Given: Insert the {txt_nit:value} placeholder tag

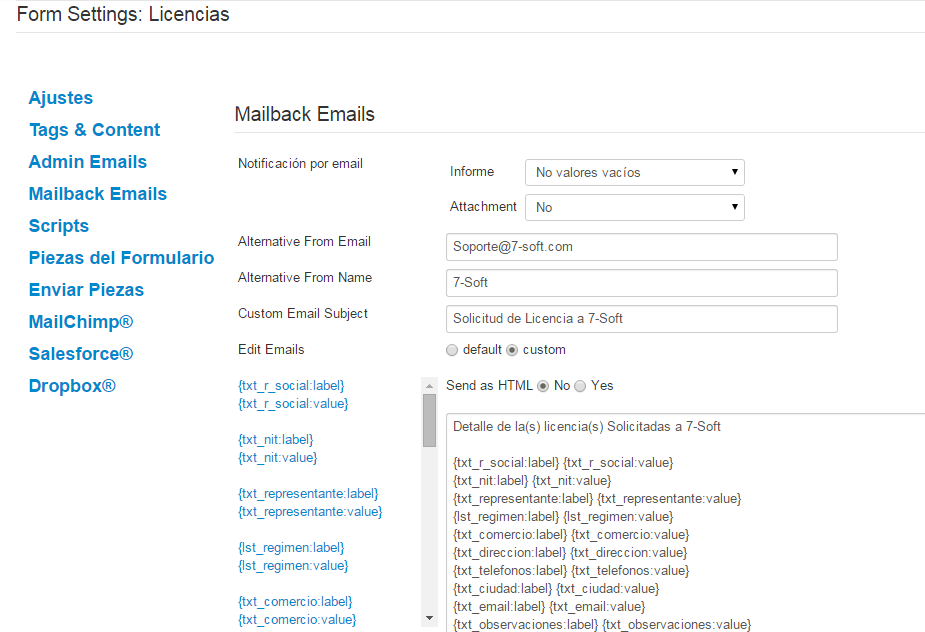Looking at the screenshot, I should 278,458.
